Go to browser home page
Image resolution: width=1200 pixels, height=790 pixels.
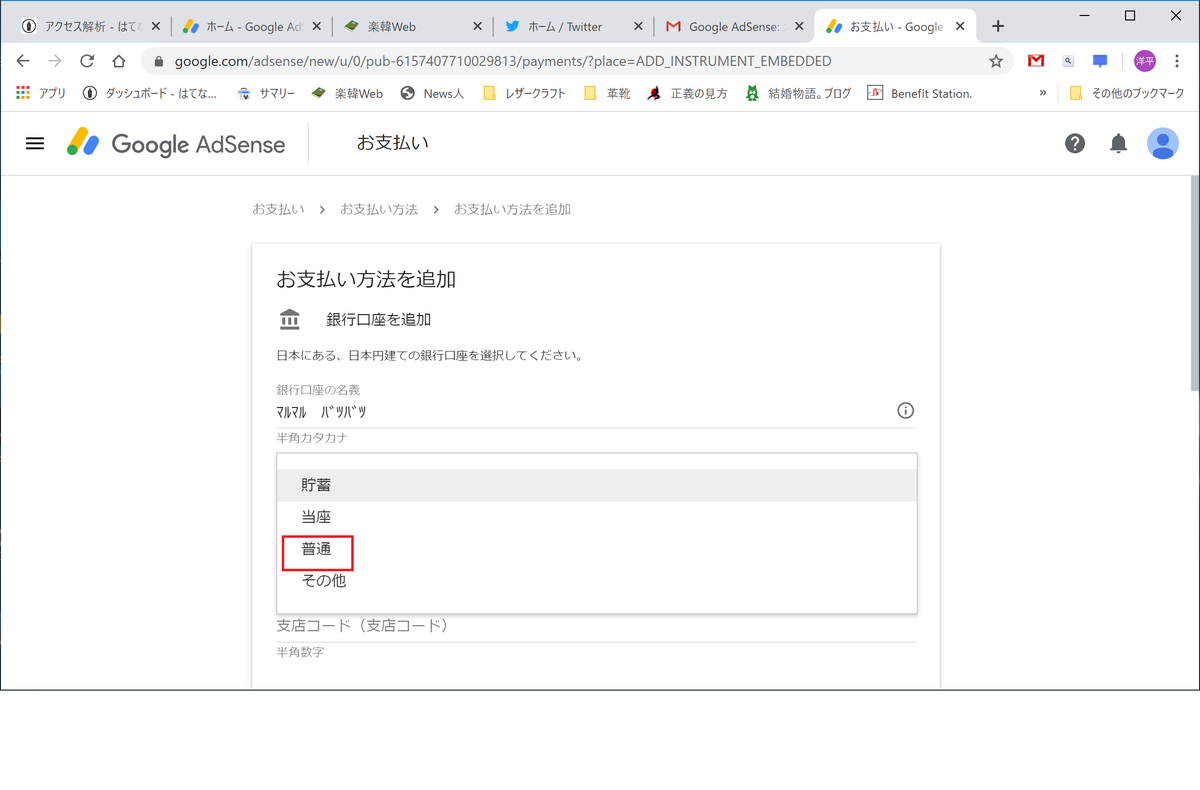pyautogui.click(x=118, y=61)
